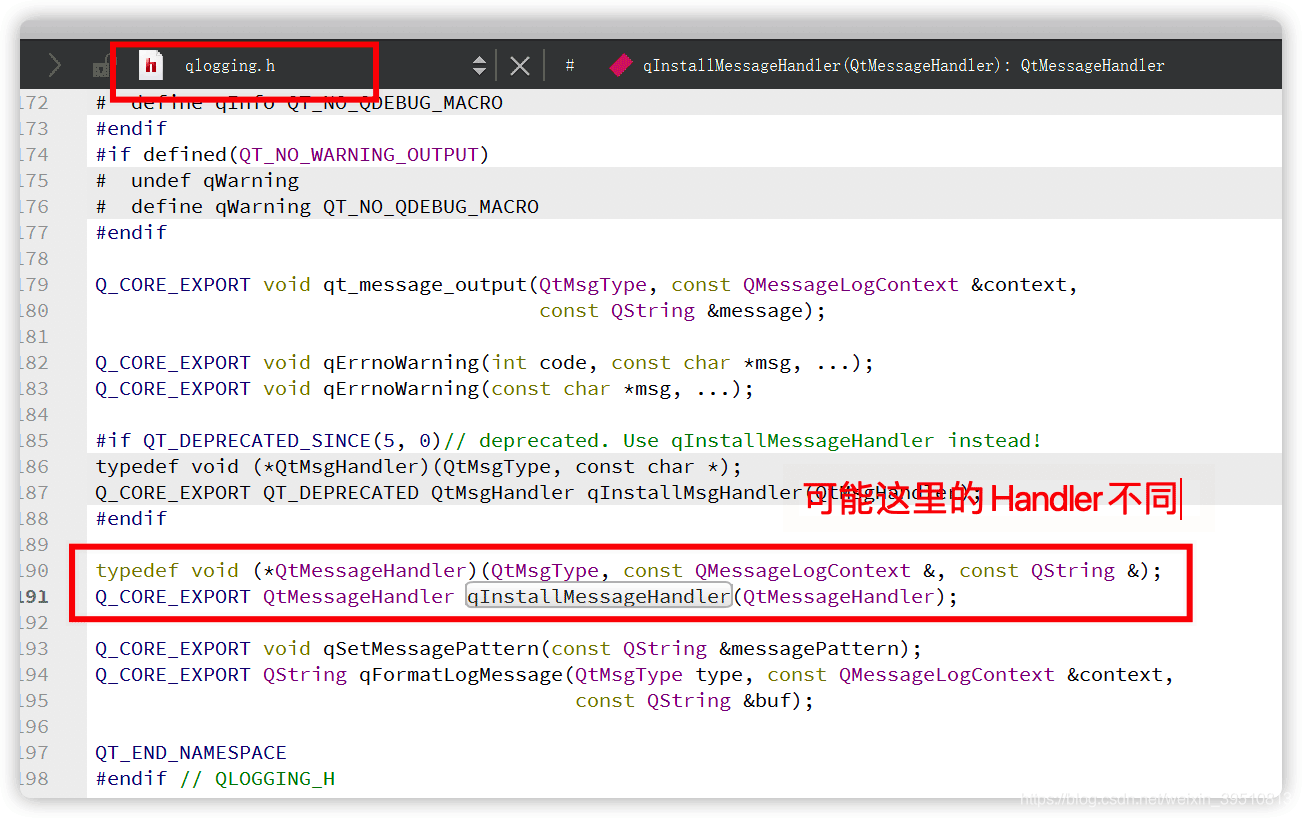The height and width of the screenshot is (818, 1302).
Task: Click QT_NO_QDEBUG_MACRO on line 176
Action: coord(431,207)
